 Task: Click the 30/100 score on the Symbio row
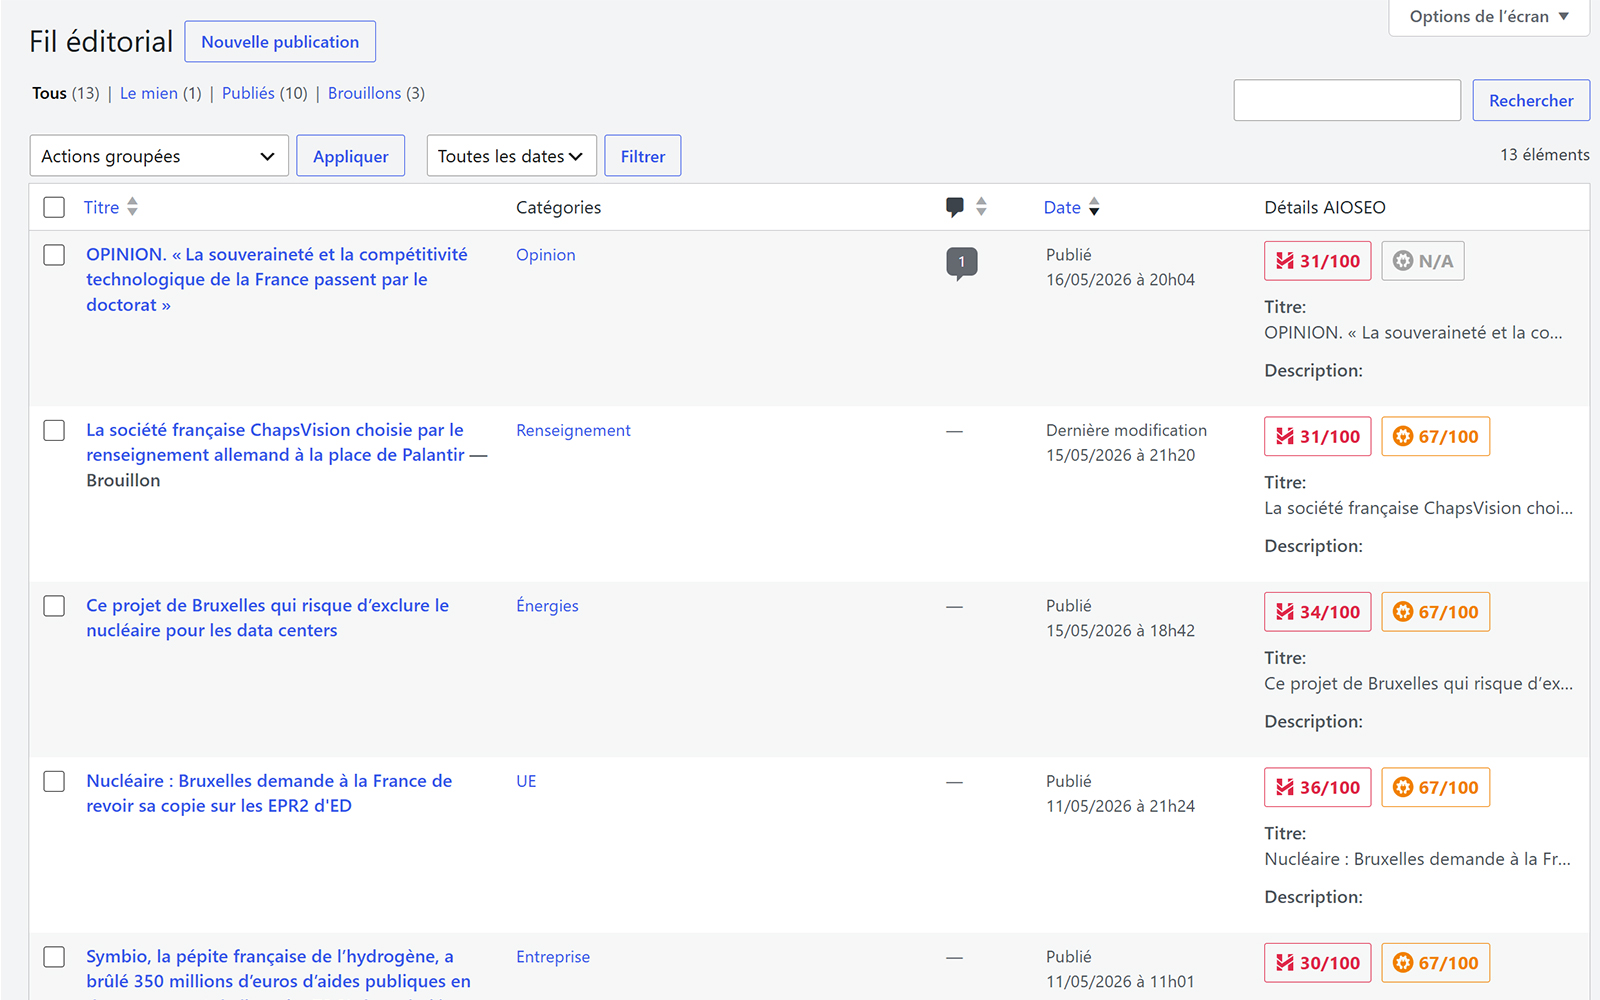pyautogui.click(x=1318, y=963)
